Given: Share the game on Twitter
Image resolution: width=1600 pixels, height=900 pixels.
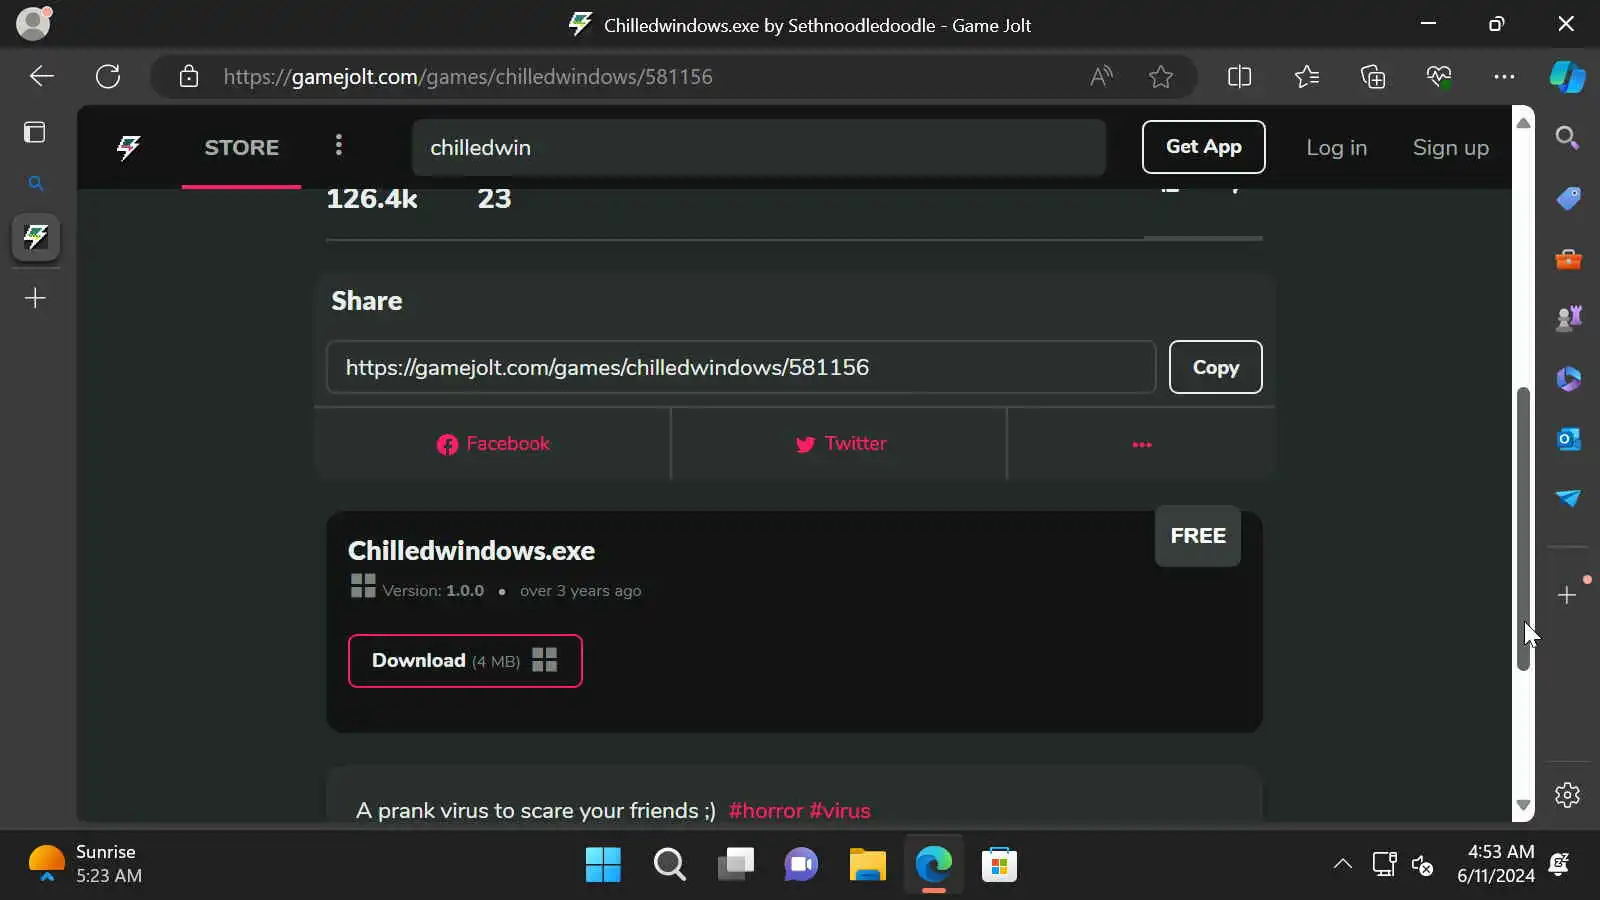Looking at the screenshot, I should (840, 444).
